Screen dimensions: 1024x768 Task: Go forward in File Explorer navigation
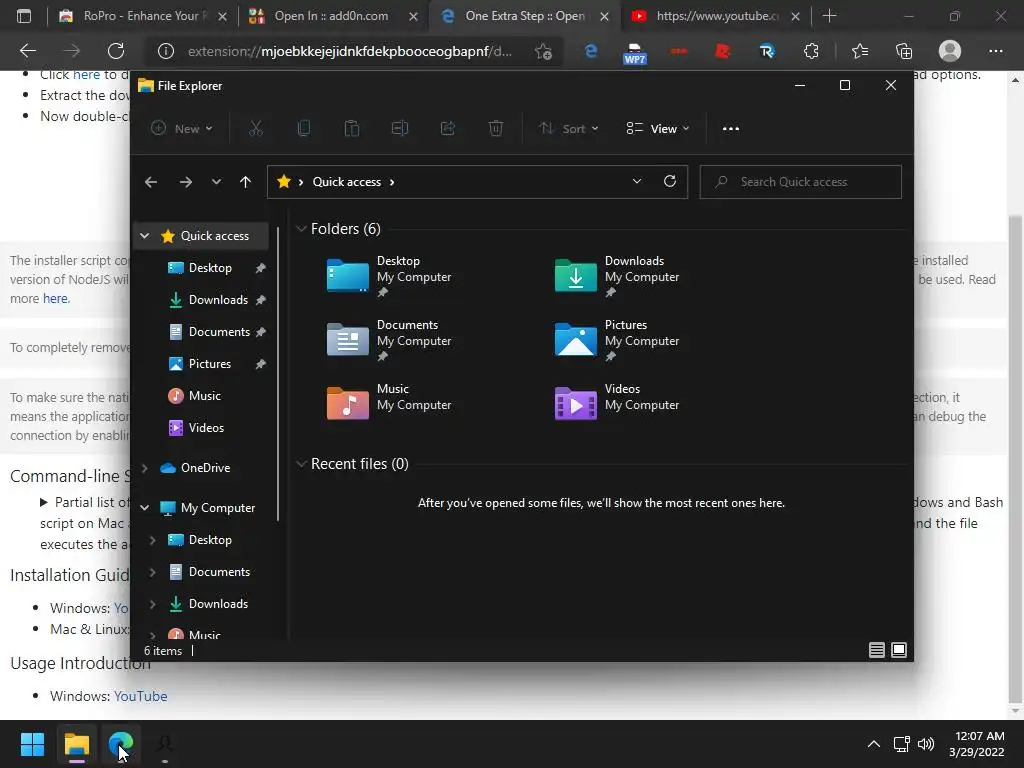tap(186, 182)
